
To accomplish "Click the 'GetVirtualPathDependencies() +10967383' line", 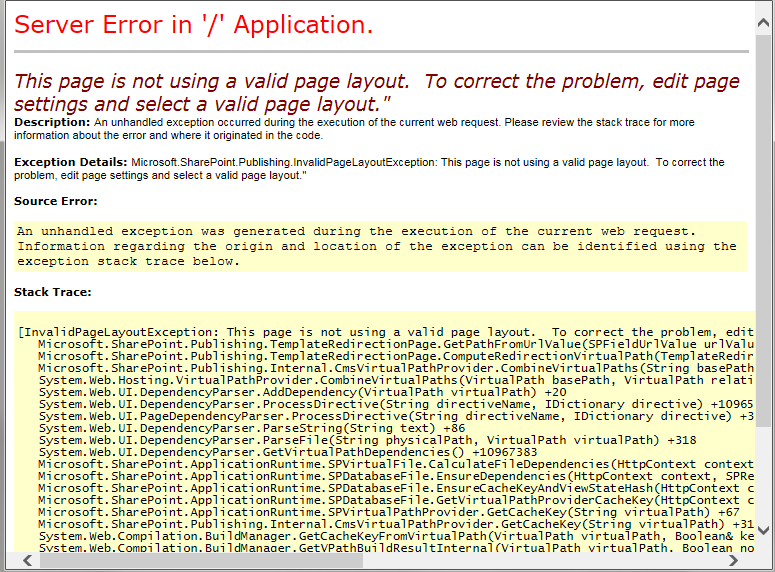I will [x=288, y=452].
